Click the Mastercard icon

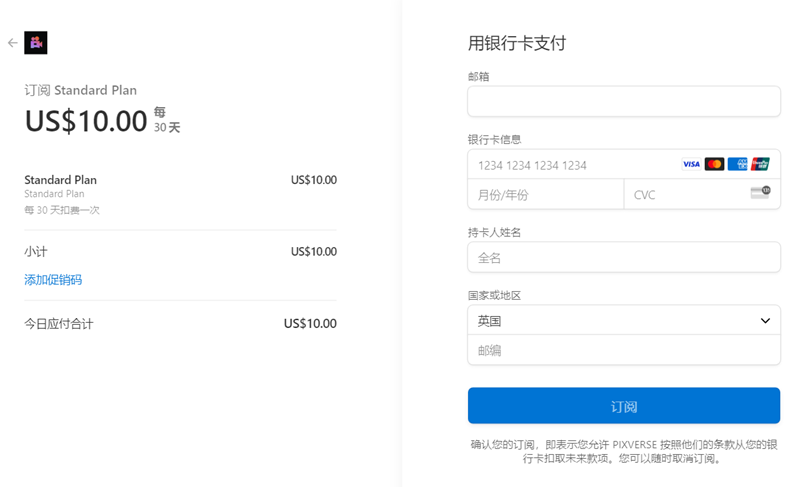[714, 164]
